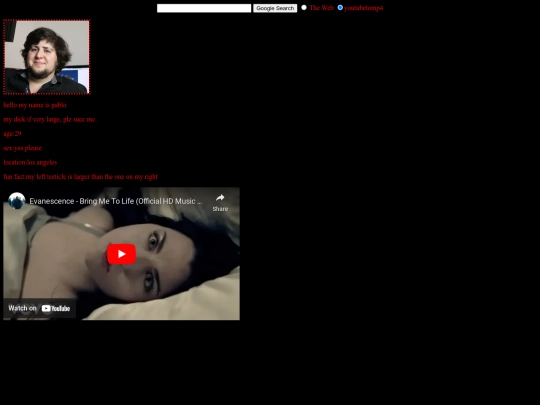Click the Evanescence channel avatar icon
The image size is (540, 405).
(17, 201)
